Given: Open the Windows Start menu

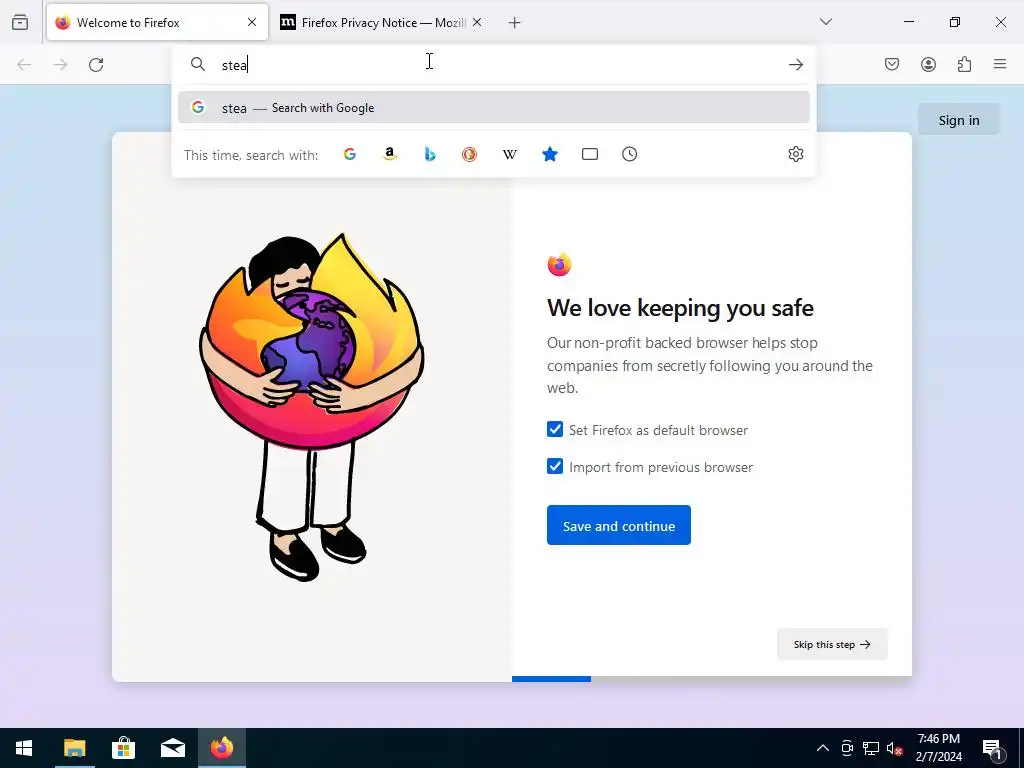Looking at the screenshot, I should [24, 748].
